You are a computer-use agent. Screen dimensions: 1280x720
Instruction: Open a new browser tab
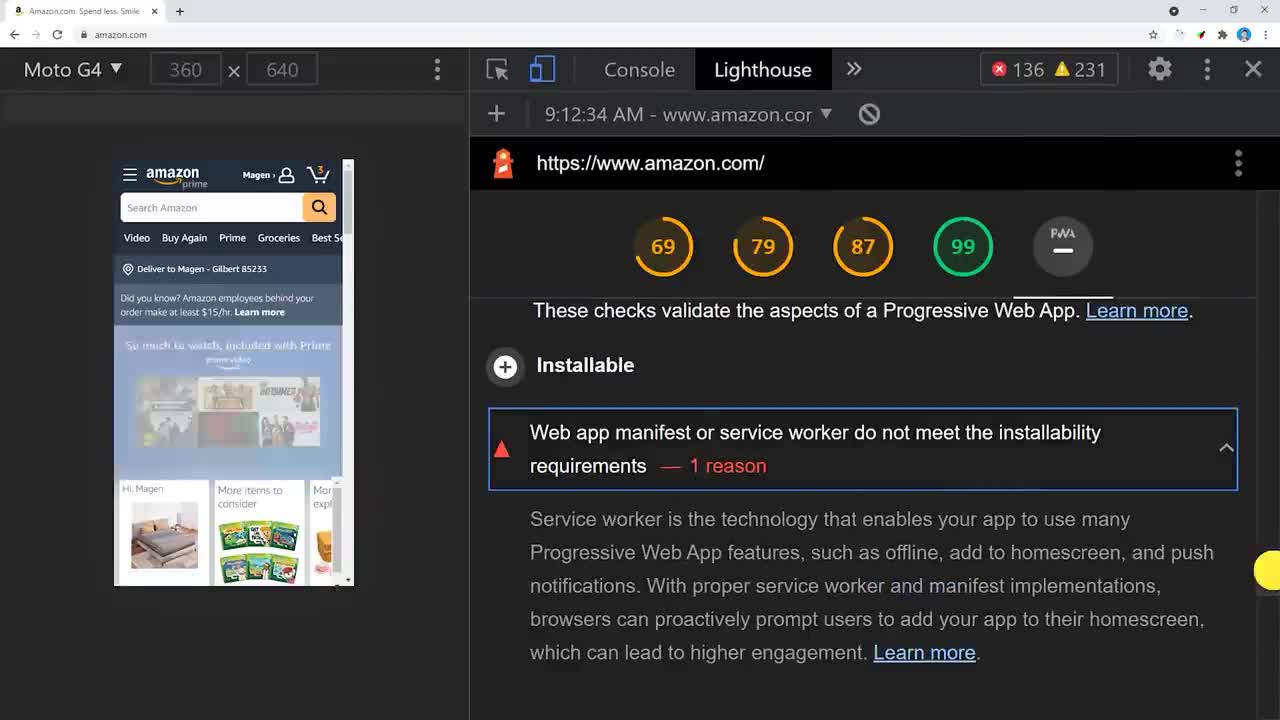[180, 11]
